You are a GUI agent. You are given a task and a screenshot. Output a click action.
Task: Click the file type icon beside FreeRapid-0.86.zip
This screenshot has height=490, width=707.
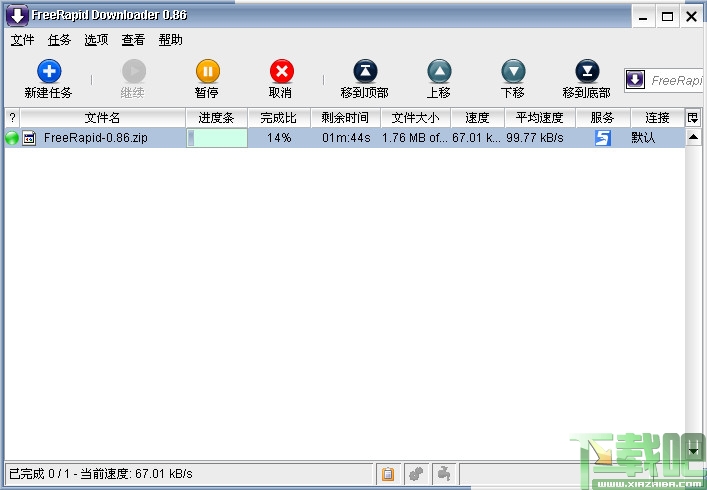(x=29, y=138)
